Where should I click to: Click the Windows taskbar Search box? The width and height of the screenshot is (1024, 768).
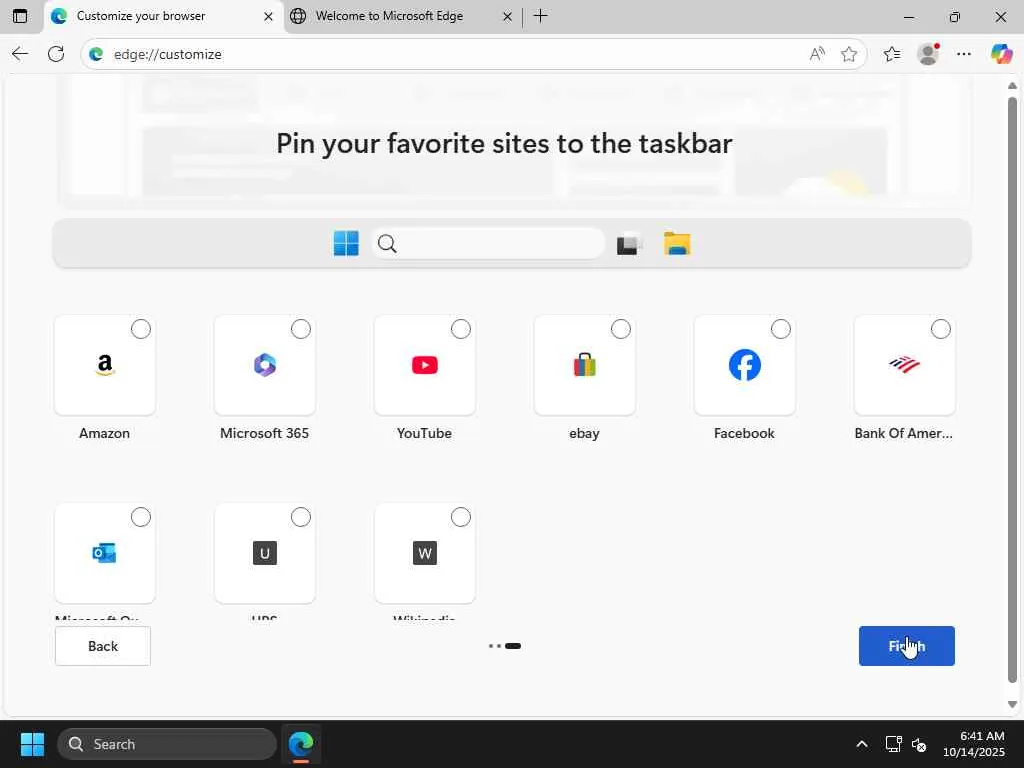tap(167, 744)
